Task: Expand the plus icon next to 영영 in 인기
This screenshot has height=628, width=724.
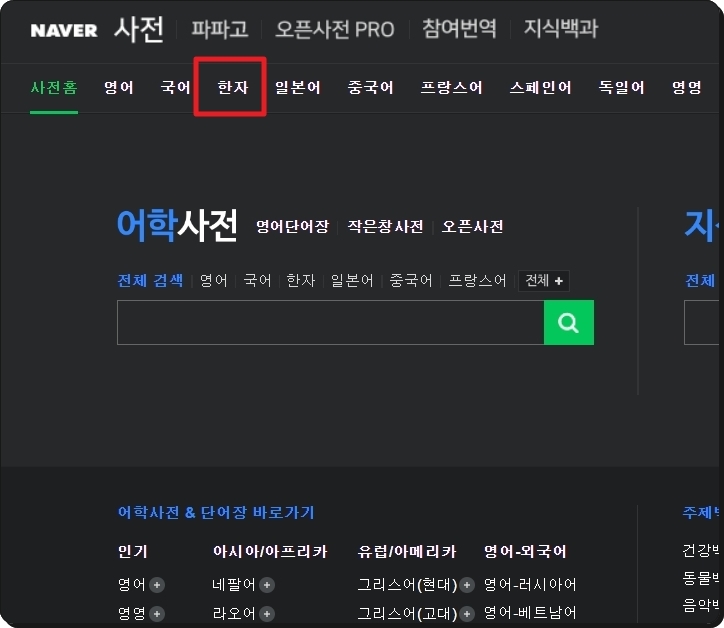Action: tap(157, 614)
